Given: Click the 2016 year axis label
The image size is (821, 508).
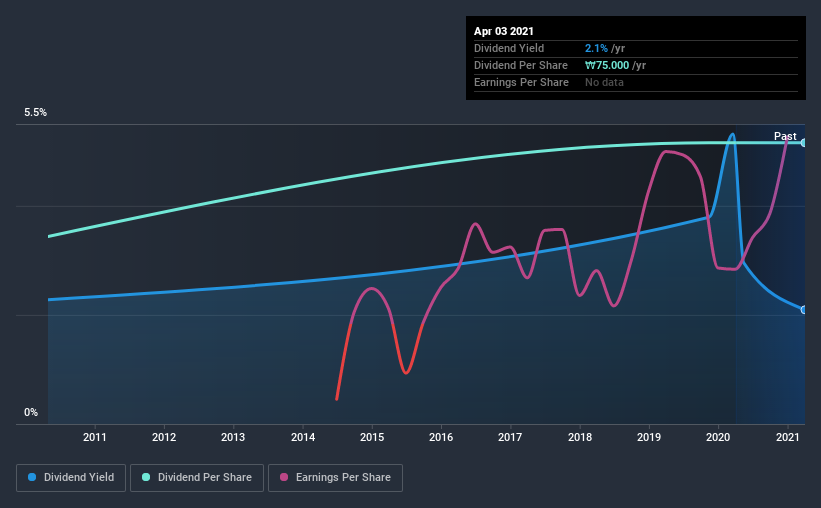Looking at the screenshot, I should [441, 437].
